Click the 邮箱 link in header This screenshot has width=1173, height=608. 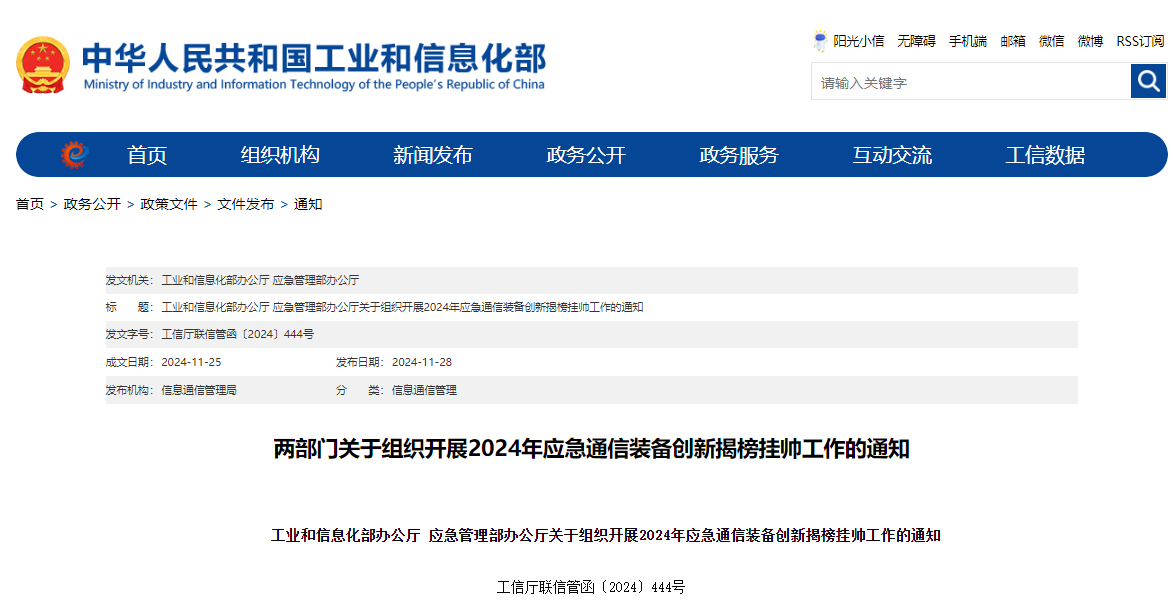[x=1013, y=41]
